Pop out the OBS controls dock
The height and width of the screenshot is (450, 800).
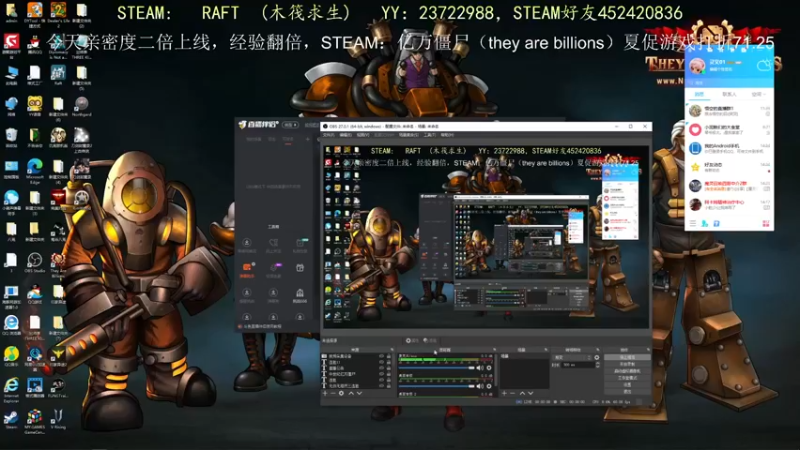point(649,349)
